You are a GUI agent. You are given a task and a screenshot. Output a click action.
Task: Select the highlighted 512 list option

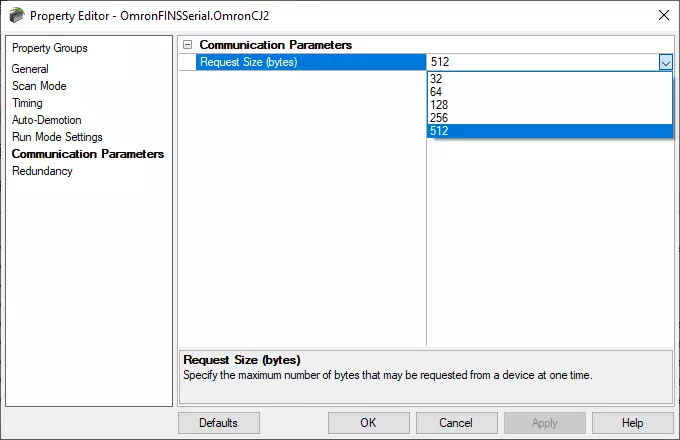tap(549, 131)
